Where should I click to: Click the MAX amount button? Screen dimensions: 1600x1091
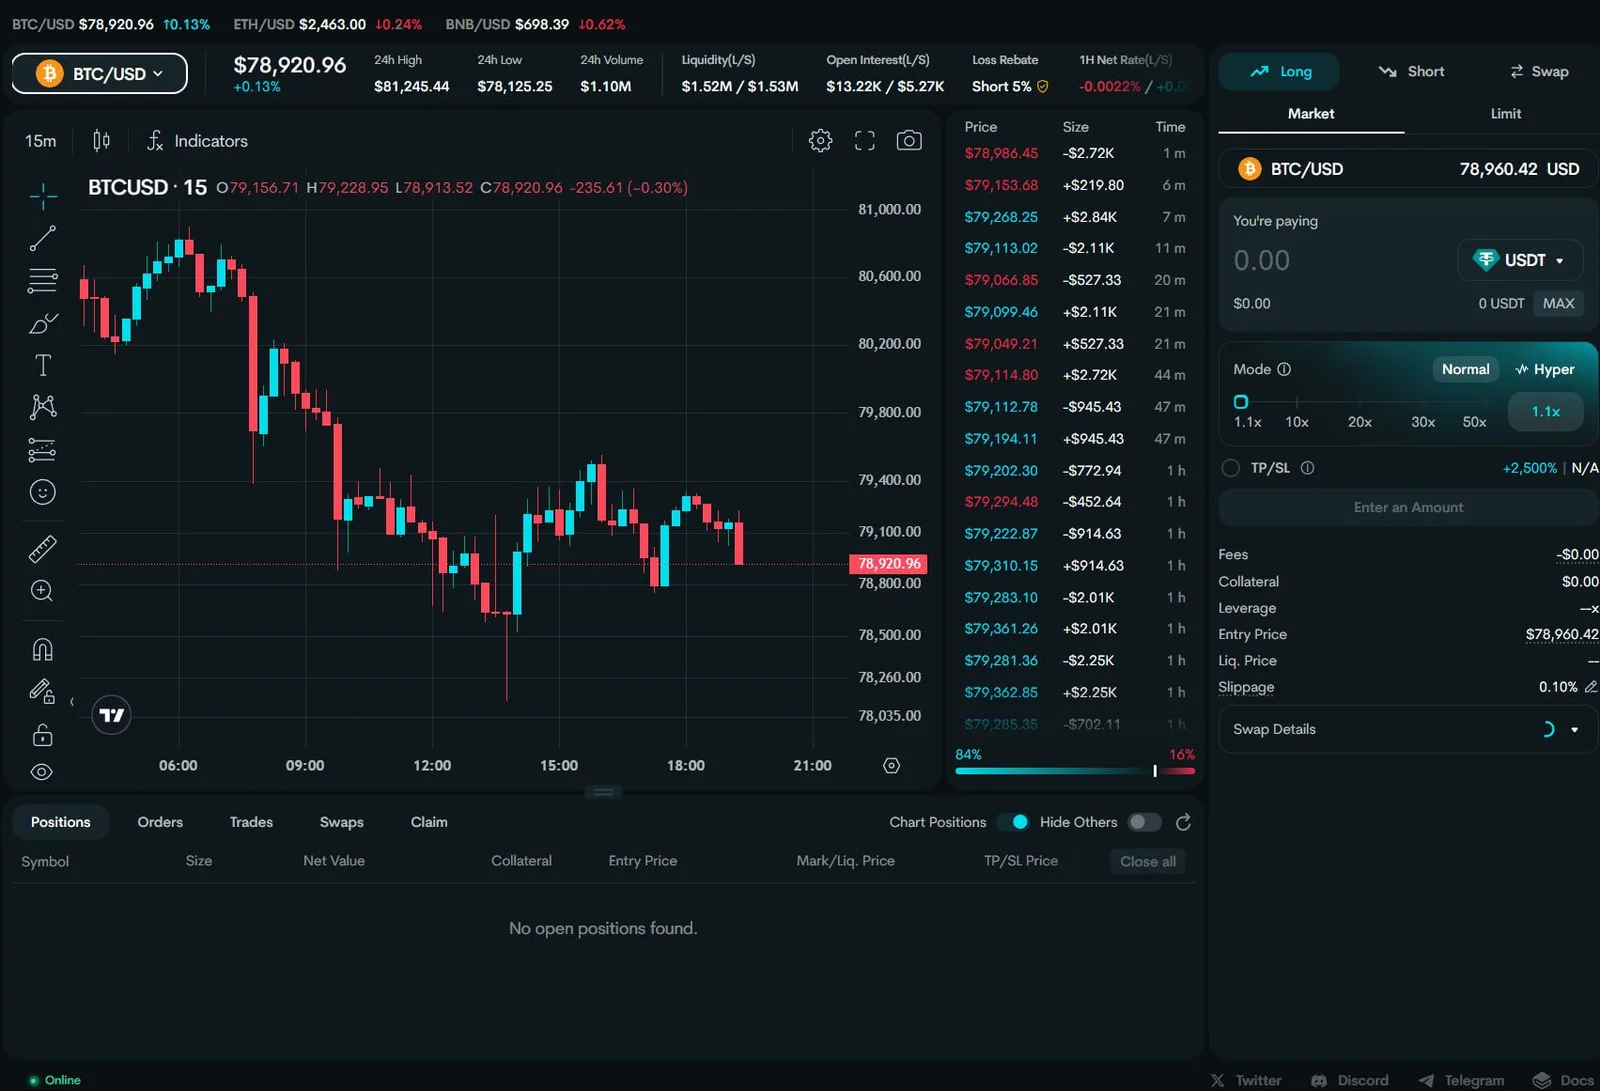coord(1558,304)
